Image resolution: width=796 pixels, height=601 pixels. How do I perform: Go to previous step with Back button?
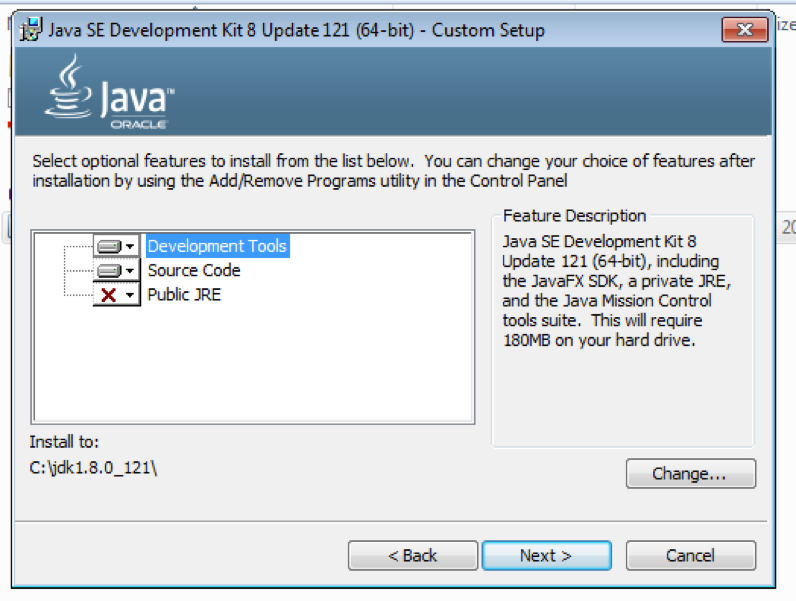coord(413,555)
